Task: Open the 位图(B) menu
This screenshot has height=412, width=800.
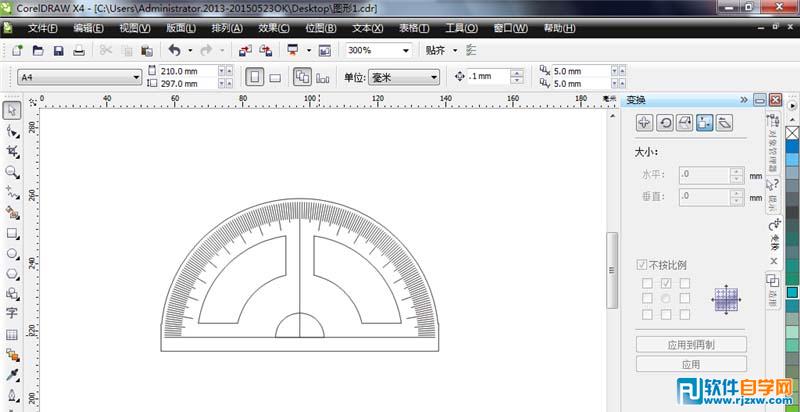Action: [x=320, y=29]
